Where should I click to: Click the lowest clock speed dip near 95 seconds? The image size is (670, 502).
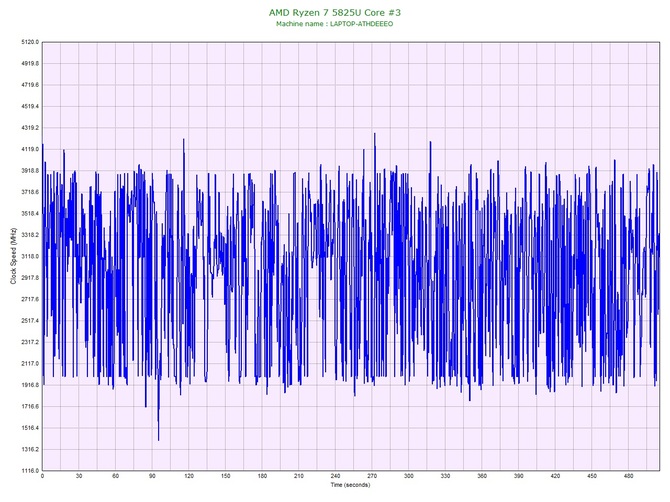click(x=159, y=440)
